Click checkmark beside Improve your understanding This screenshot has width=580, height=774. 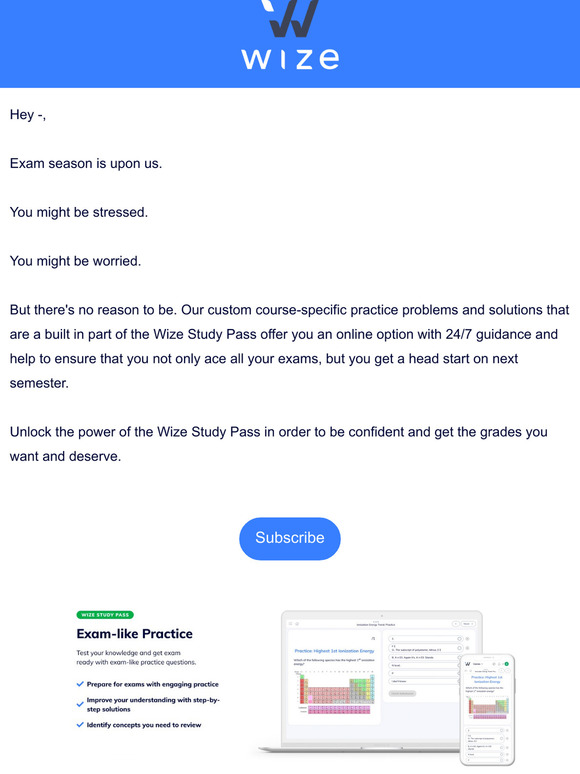pyautogui.click(x=80, y=704)
